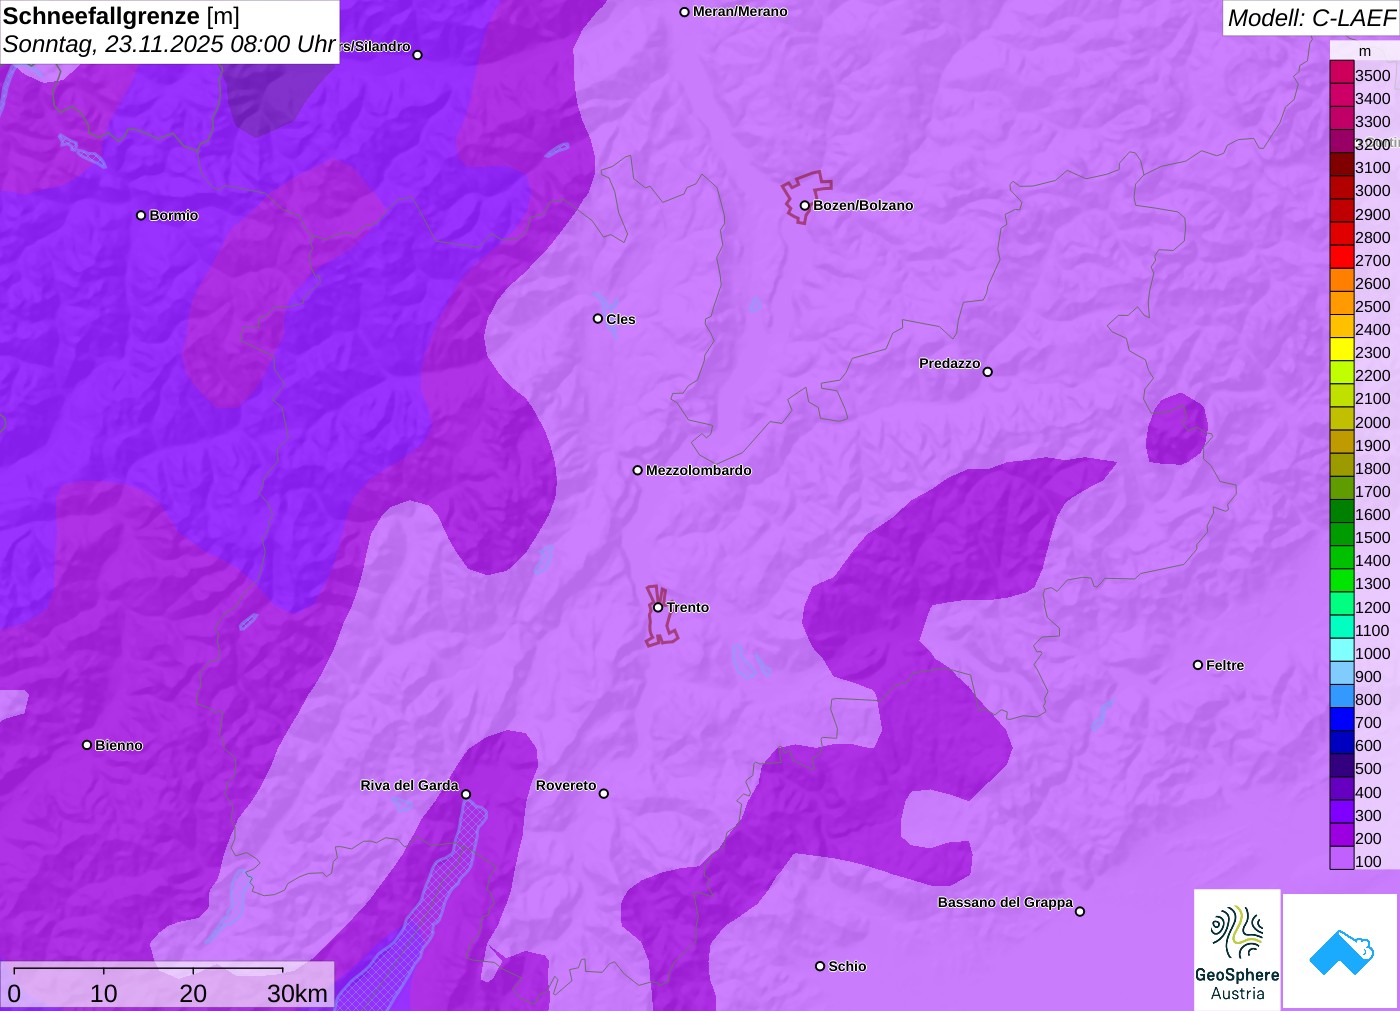
Task: Click the Mezzolombardo marker dot
Action: tap(638, 470)
